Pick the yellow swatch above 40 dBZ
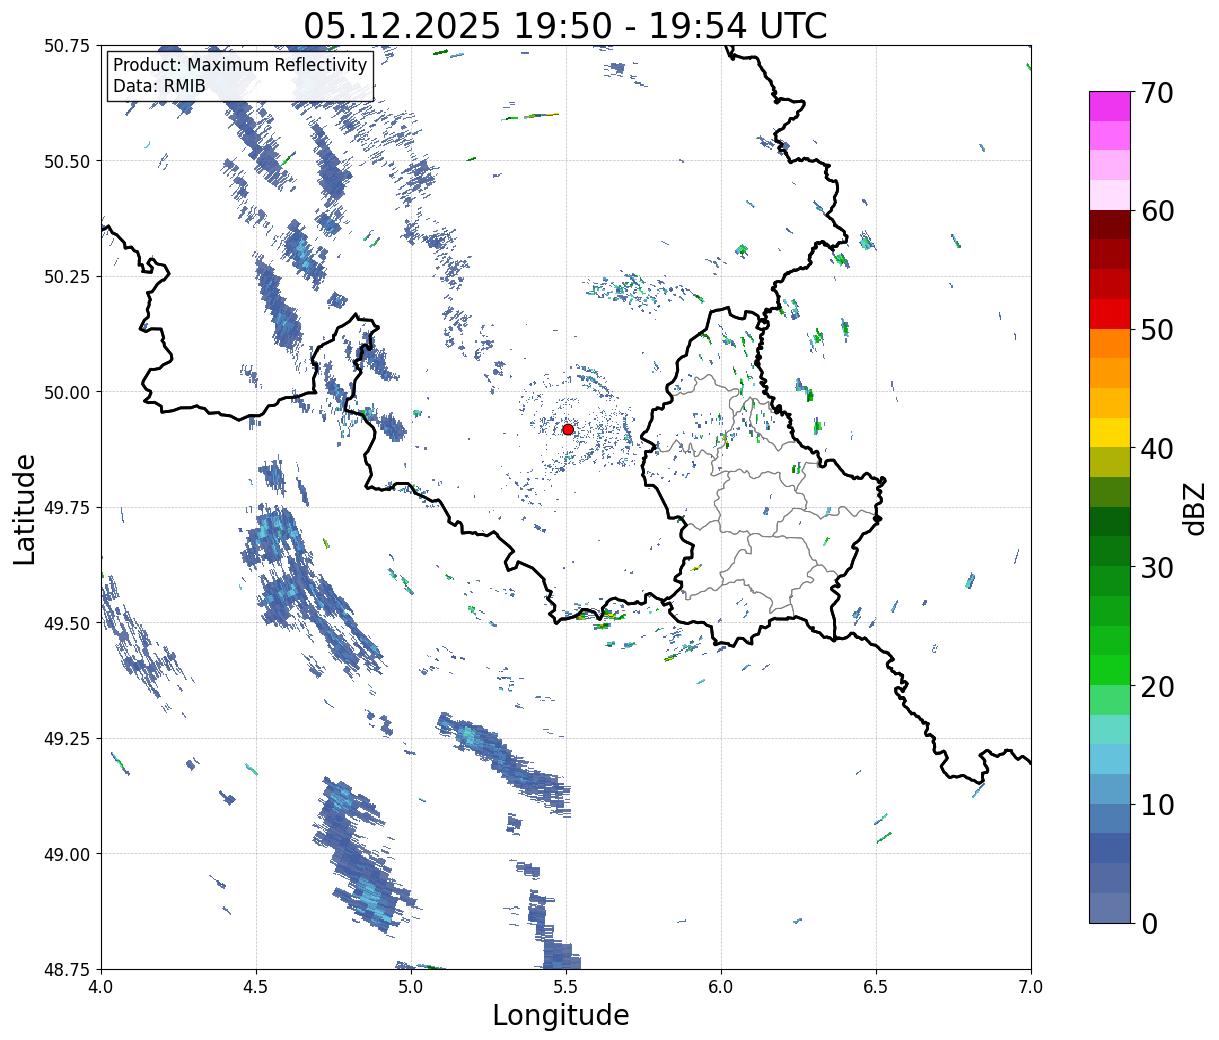The height and width of the screenshot is (1040, 1219). coord(1109,432)
